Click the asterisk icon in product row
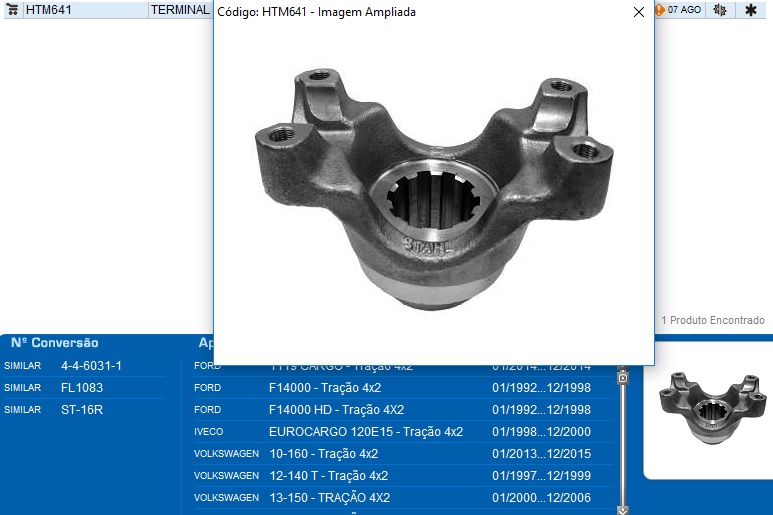The width and height of the screenshot is (773, 515). [751, 10]
